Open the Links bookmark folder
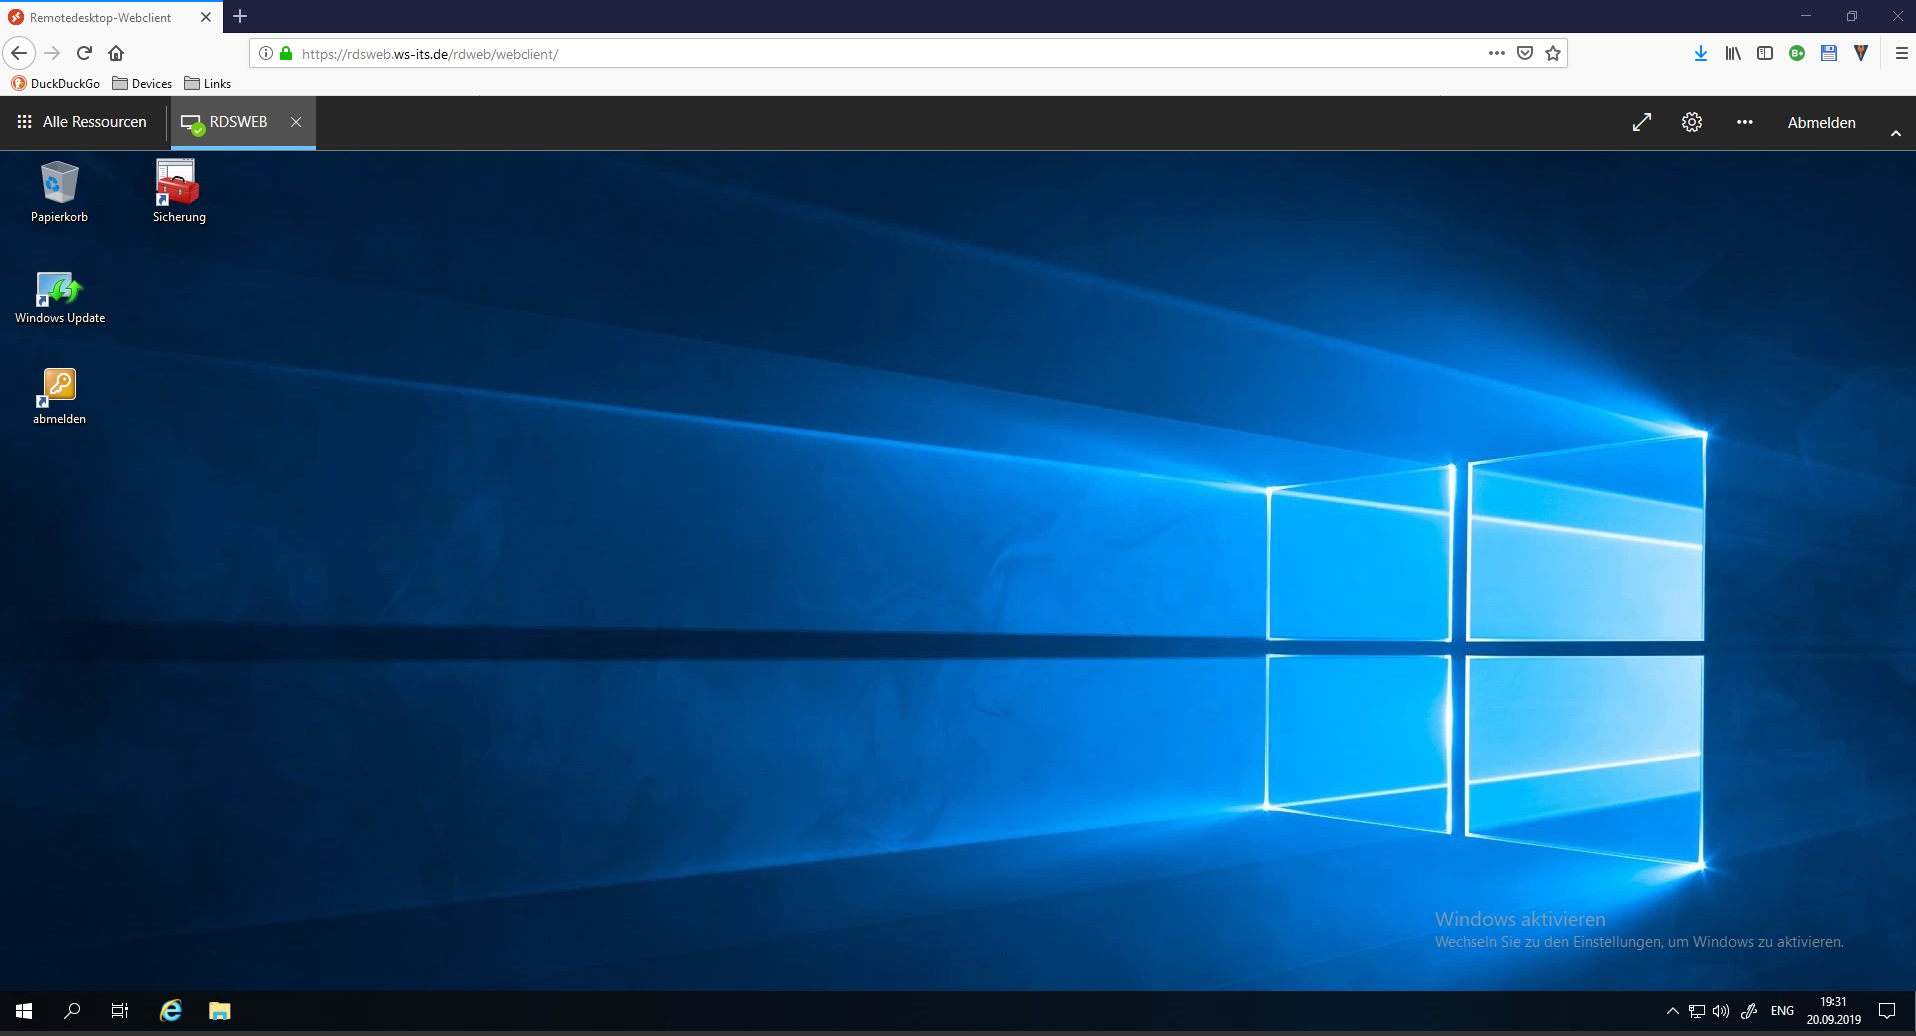 click(208, 84)
